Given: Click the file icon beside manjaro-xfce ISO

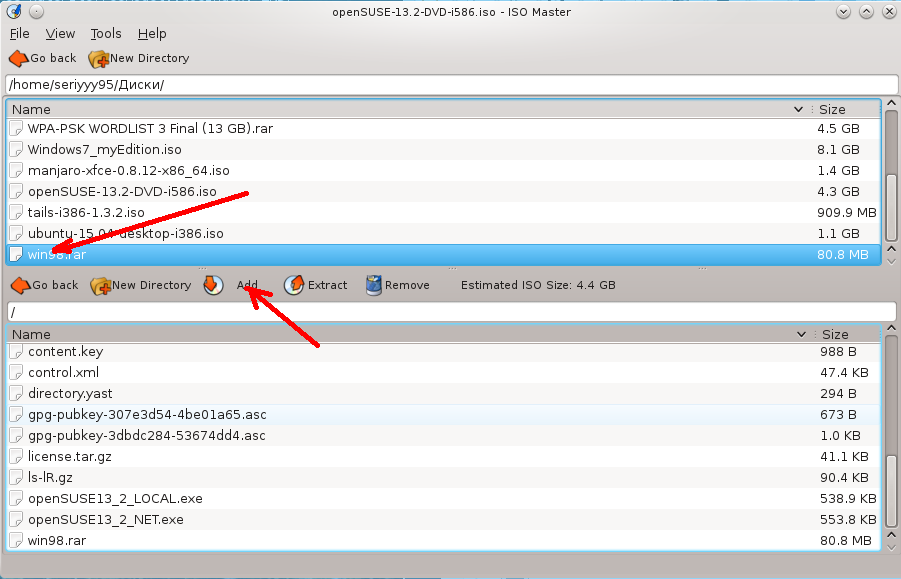Looking at the screenshot, I should coord(16,171).
